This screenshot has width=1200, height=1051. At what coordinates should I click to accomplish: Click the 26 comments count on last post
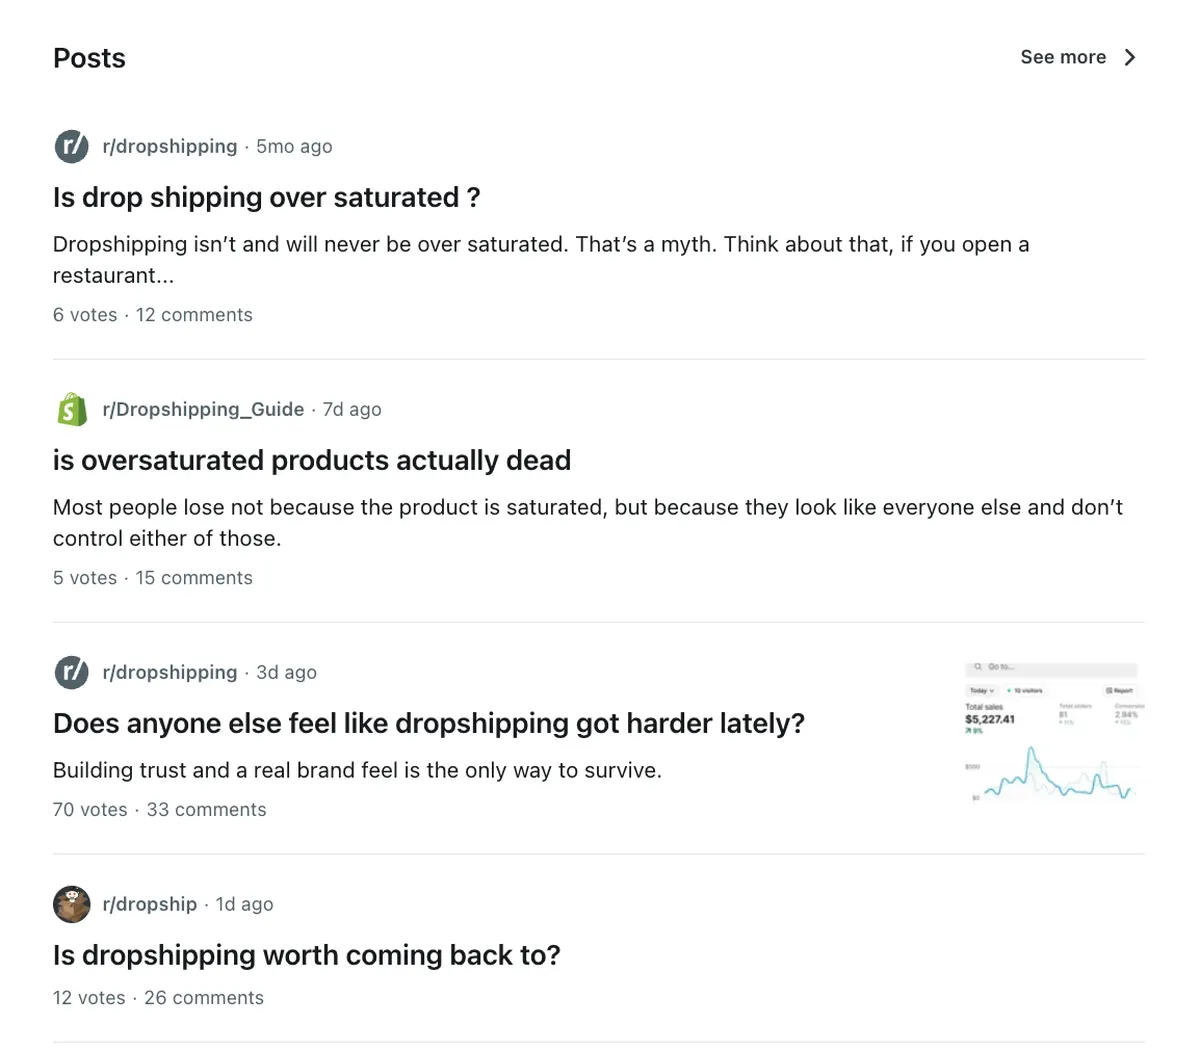pyautogui.click(x=203, y=997)
